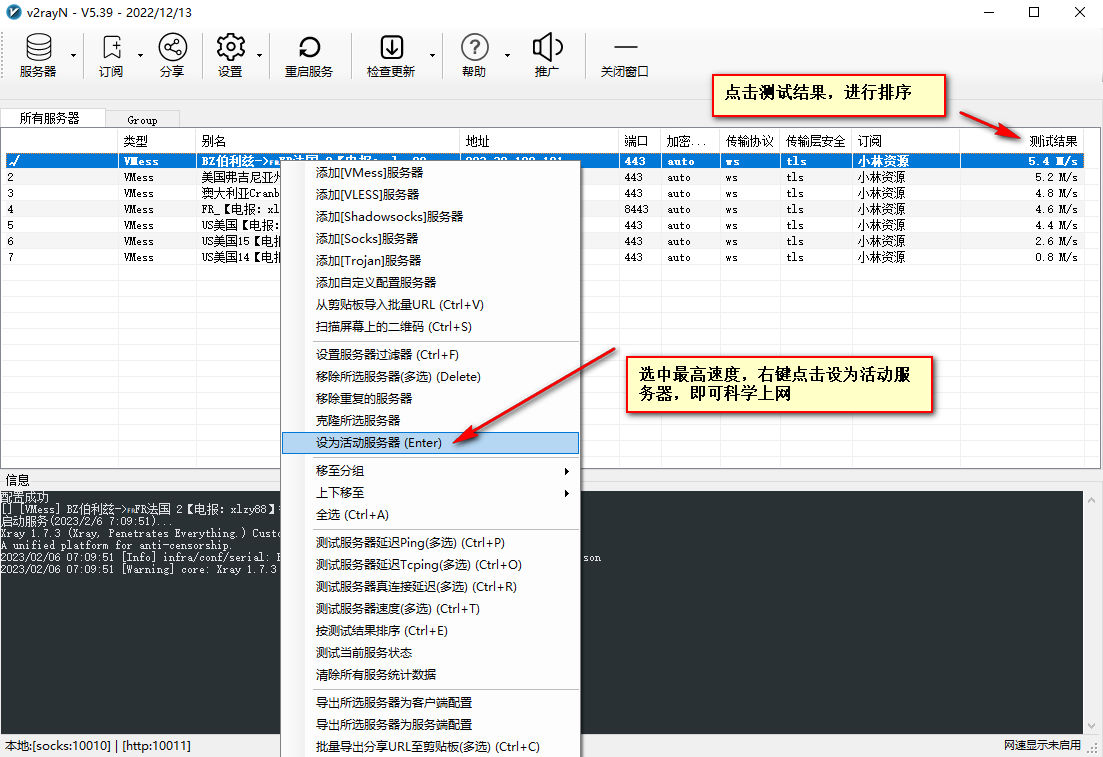1103x757 pixels.
Task: Expand the dropdown arrow beside 检查更新
Action: tap(433, 55)
